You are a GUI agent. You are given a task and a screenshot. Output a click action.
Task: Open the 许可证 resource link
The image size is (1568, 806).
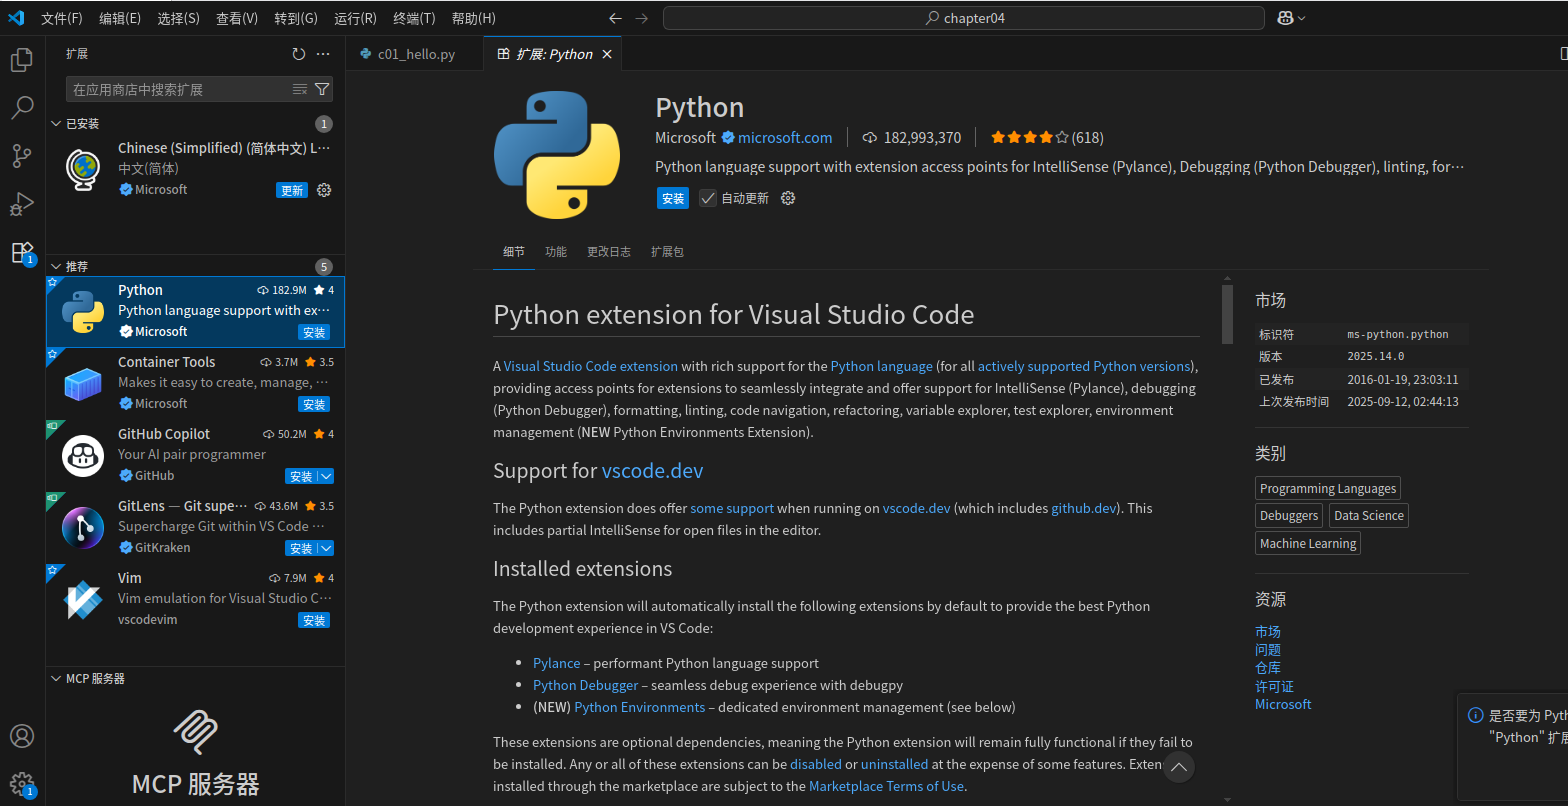1274,686
